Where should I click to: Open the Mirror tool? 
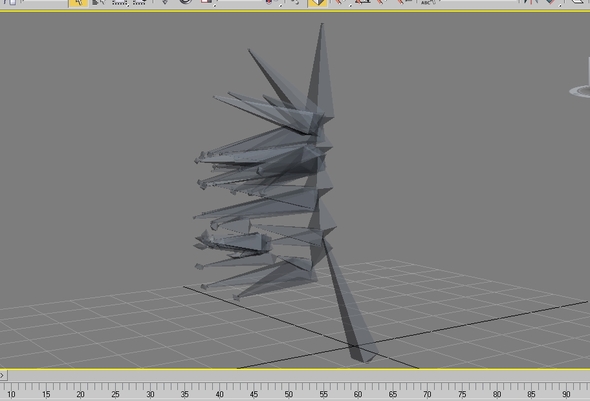click(530, 2)
